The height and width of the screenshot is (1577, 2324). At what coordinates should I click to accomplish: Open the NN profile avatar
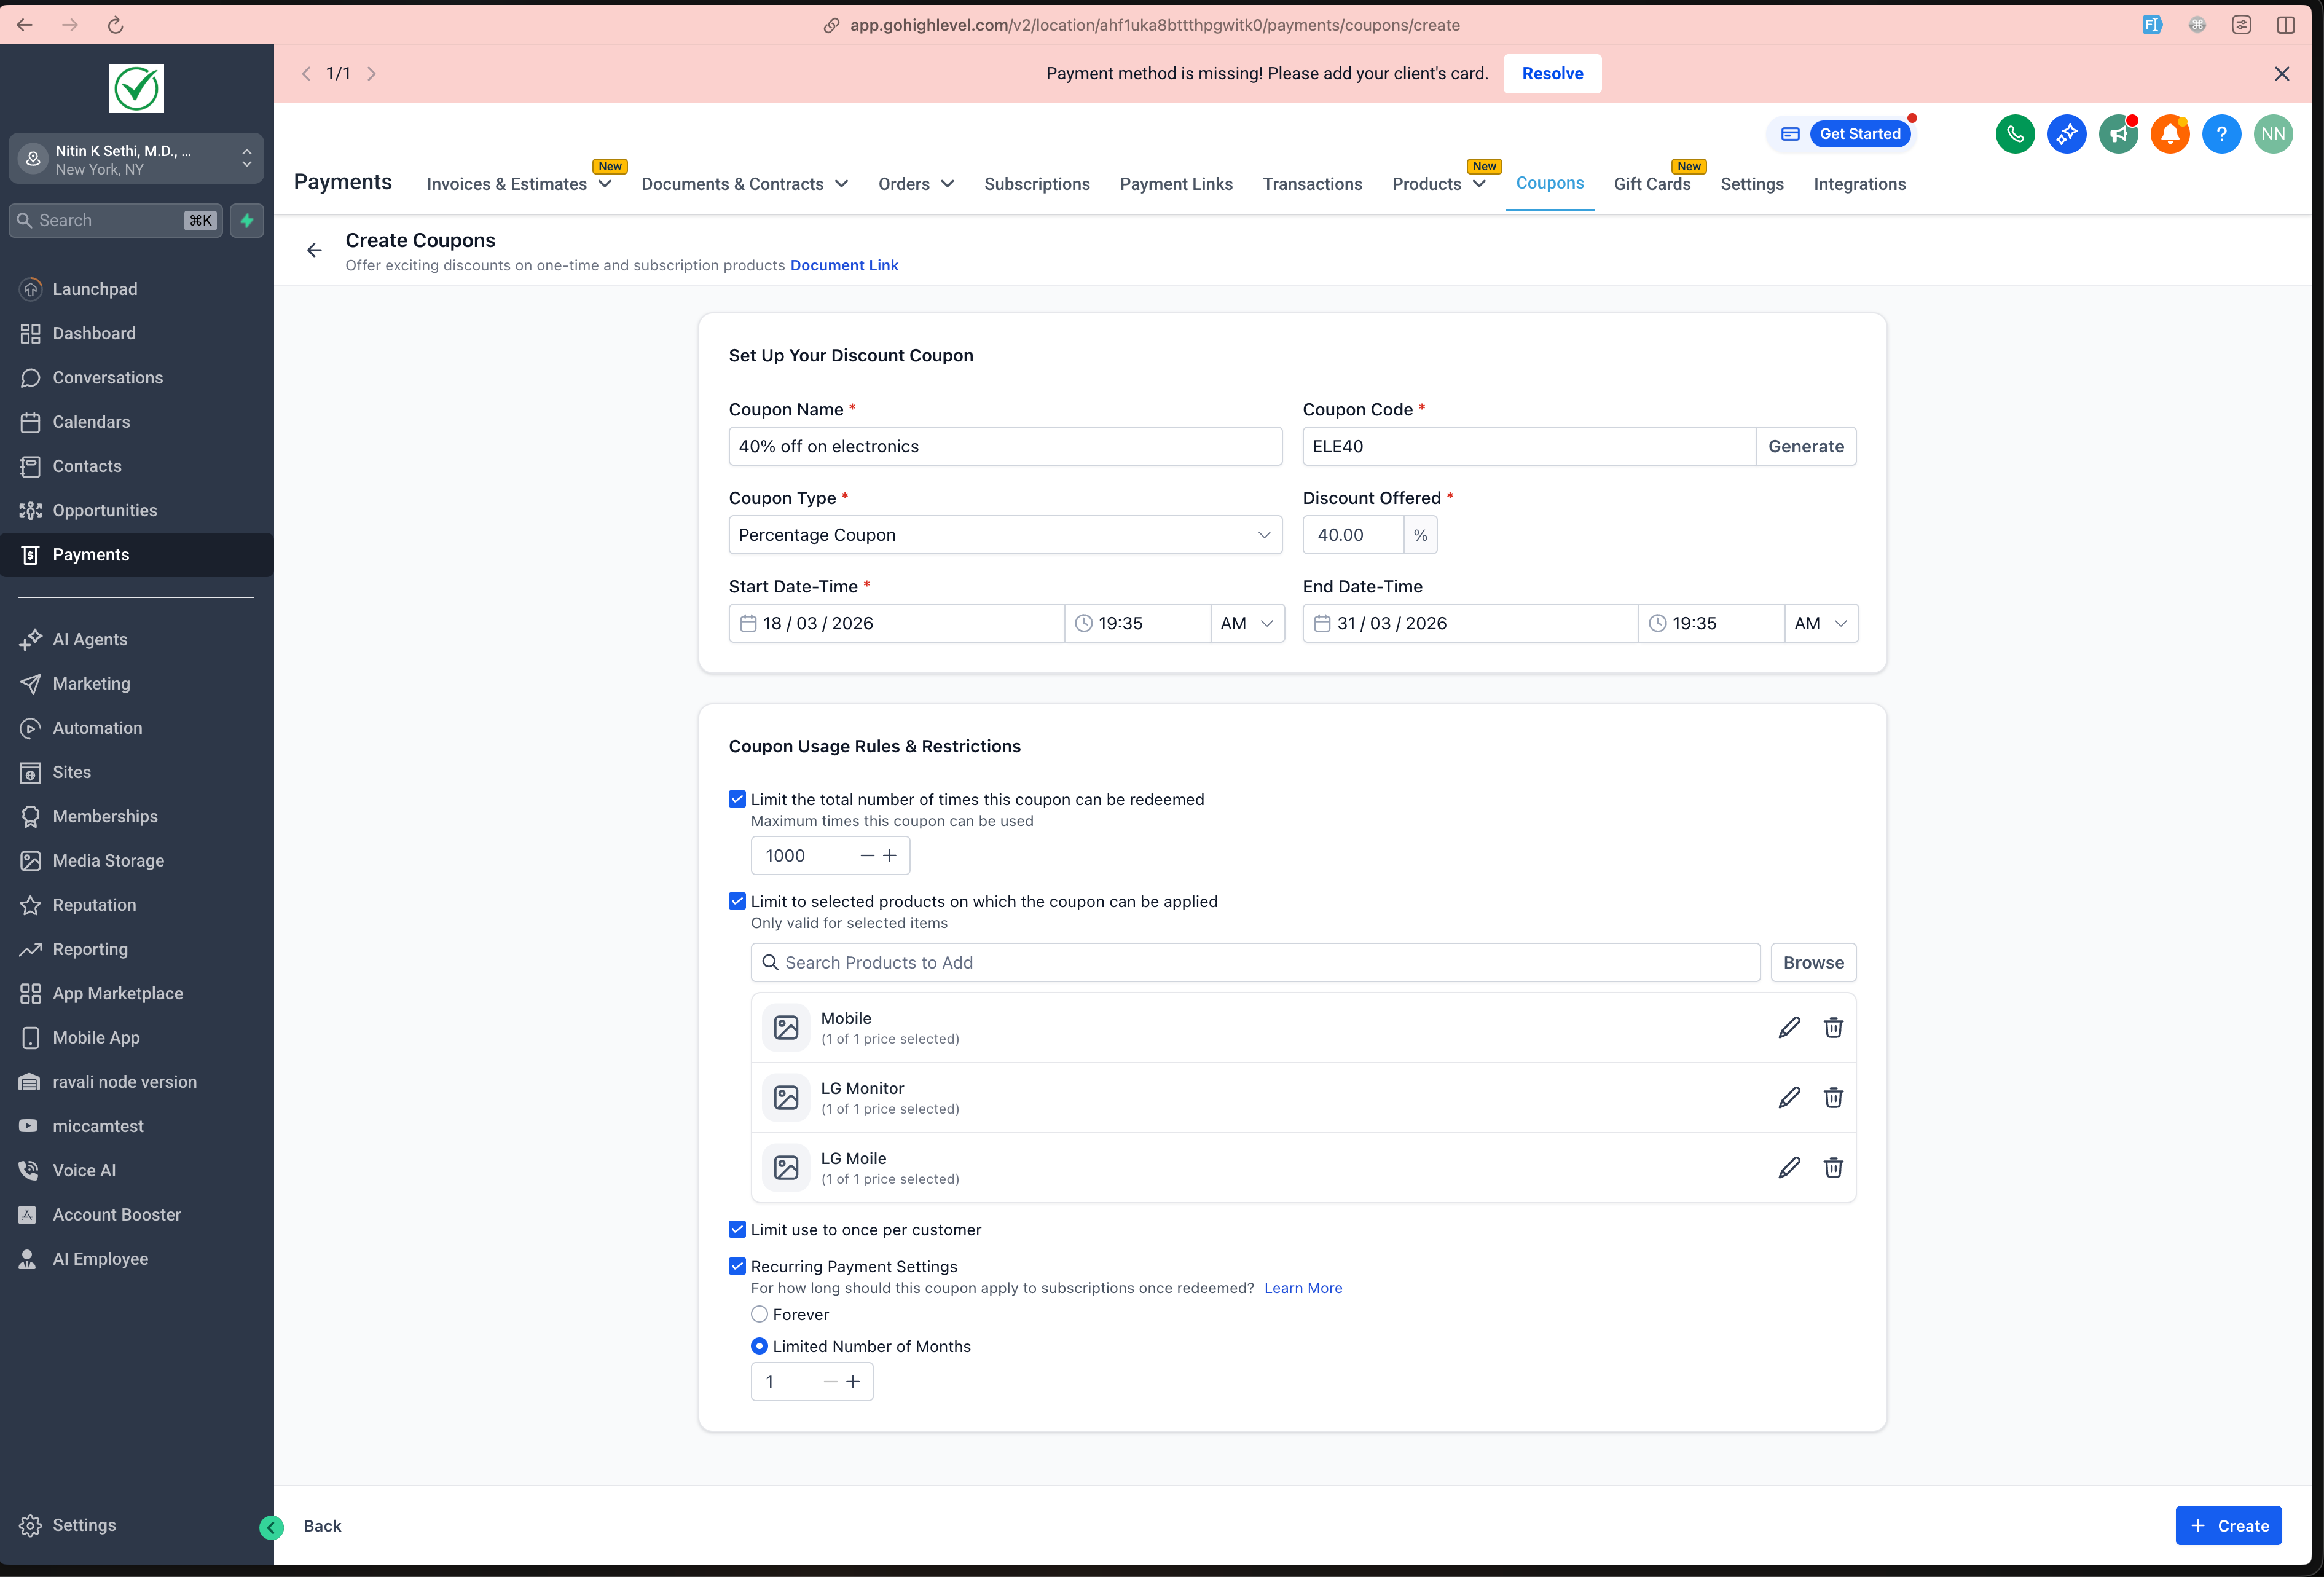2274,133
